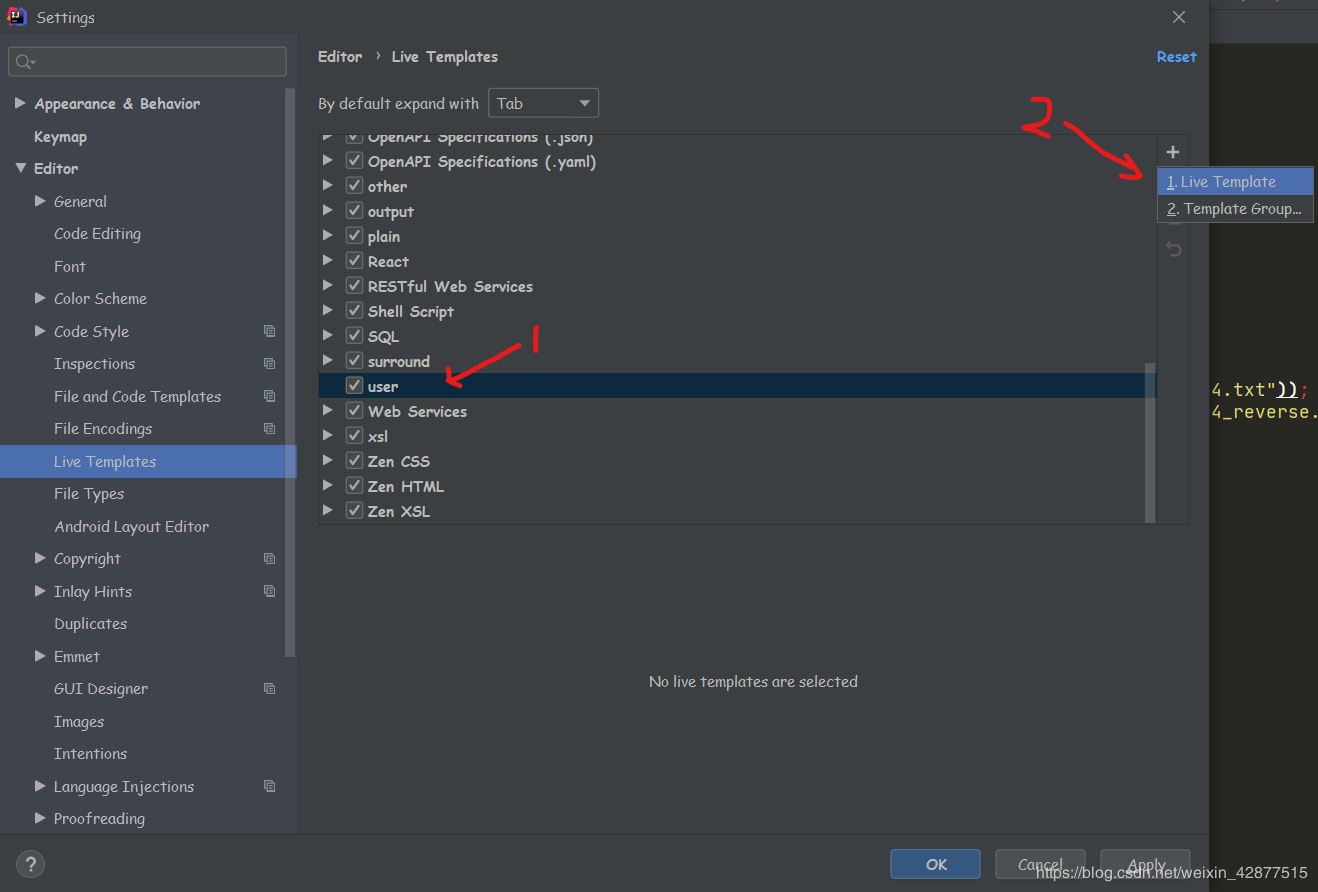Click the project-level icon beside GUI Designer
Screen dimensions: 1318x892
point(269,689)
